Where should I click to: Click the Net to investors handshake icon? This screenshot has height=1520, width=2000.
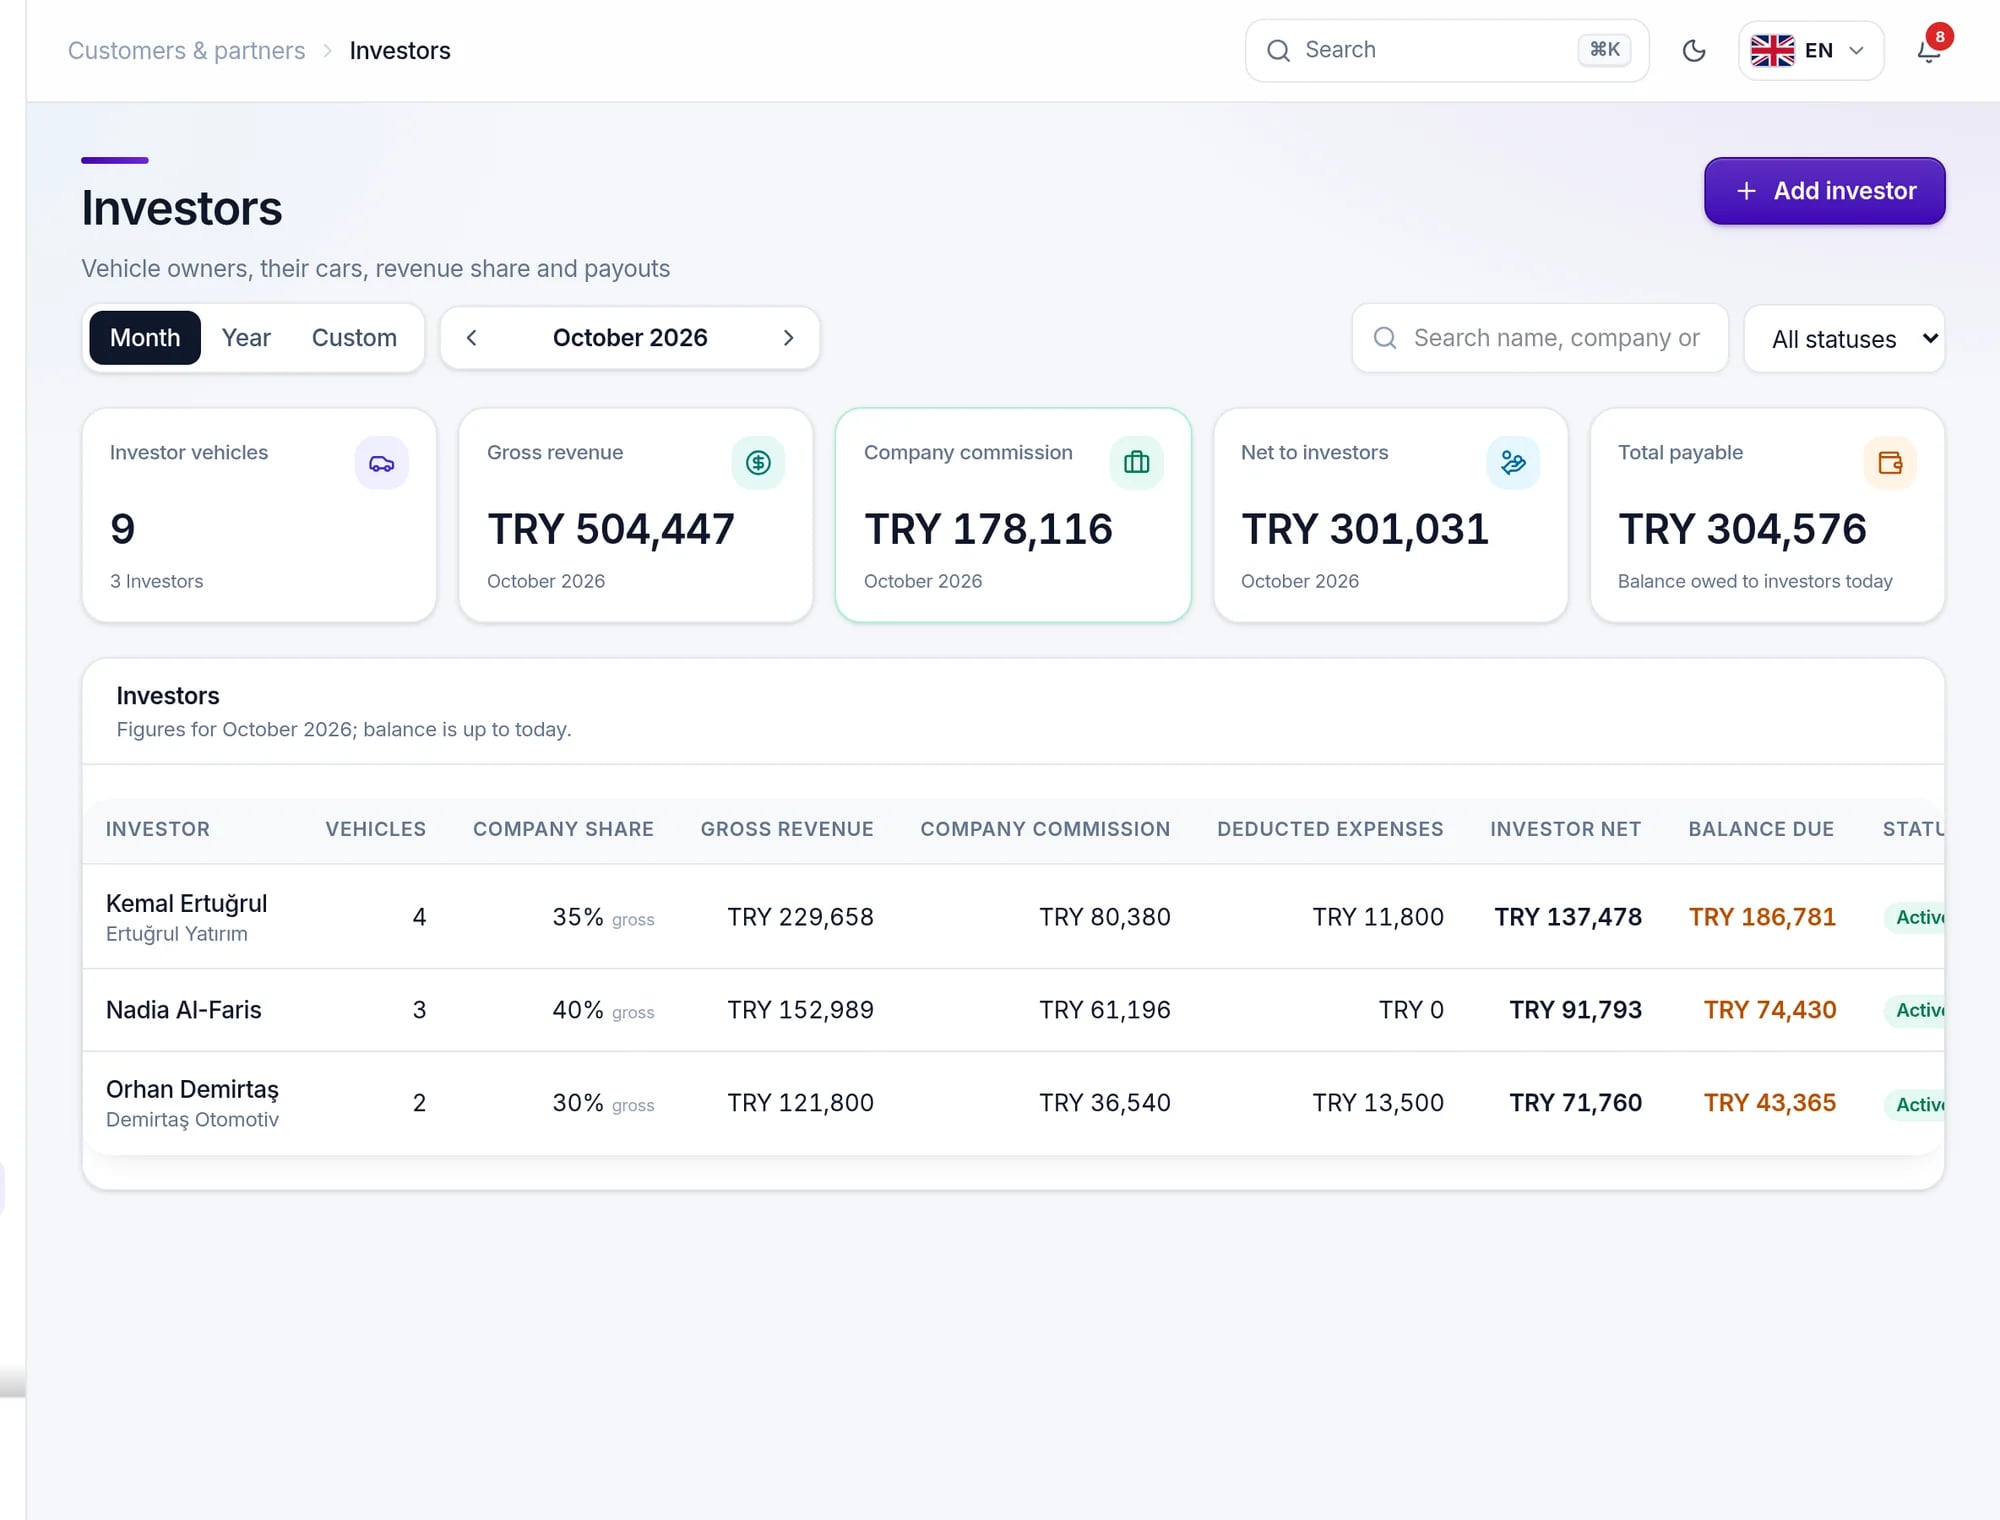1513,463
